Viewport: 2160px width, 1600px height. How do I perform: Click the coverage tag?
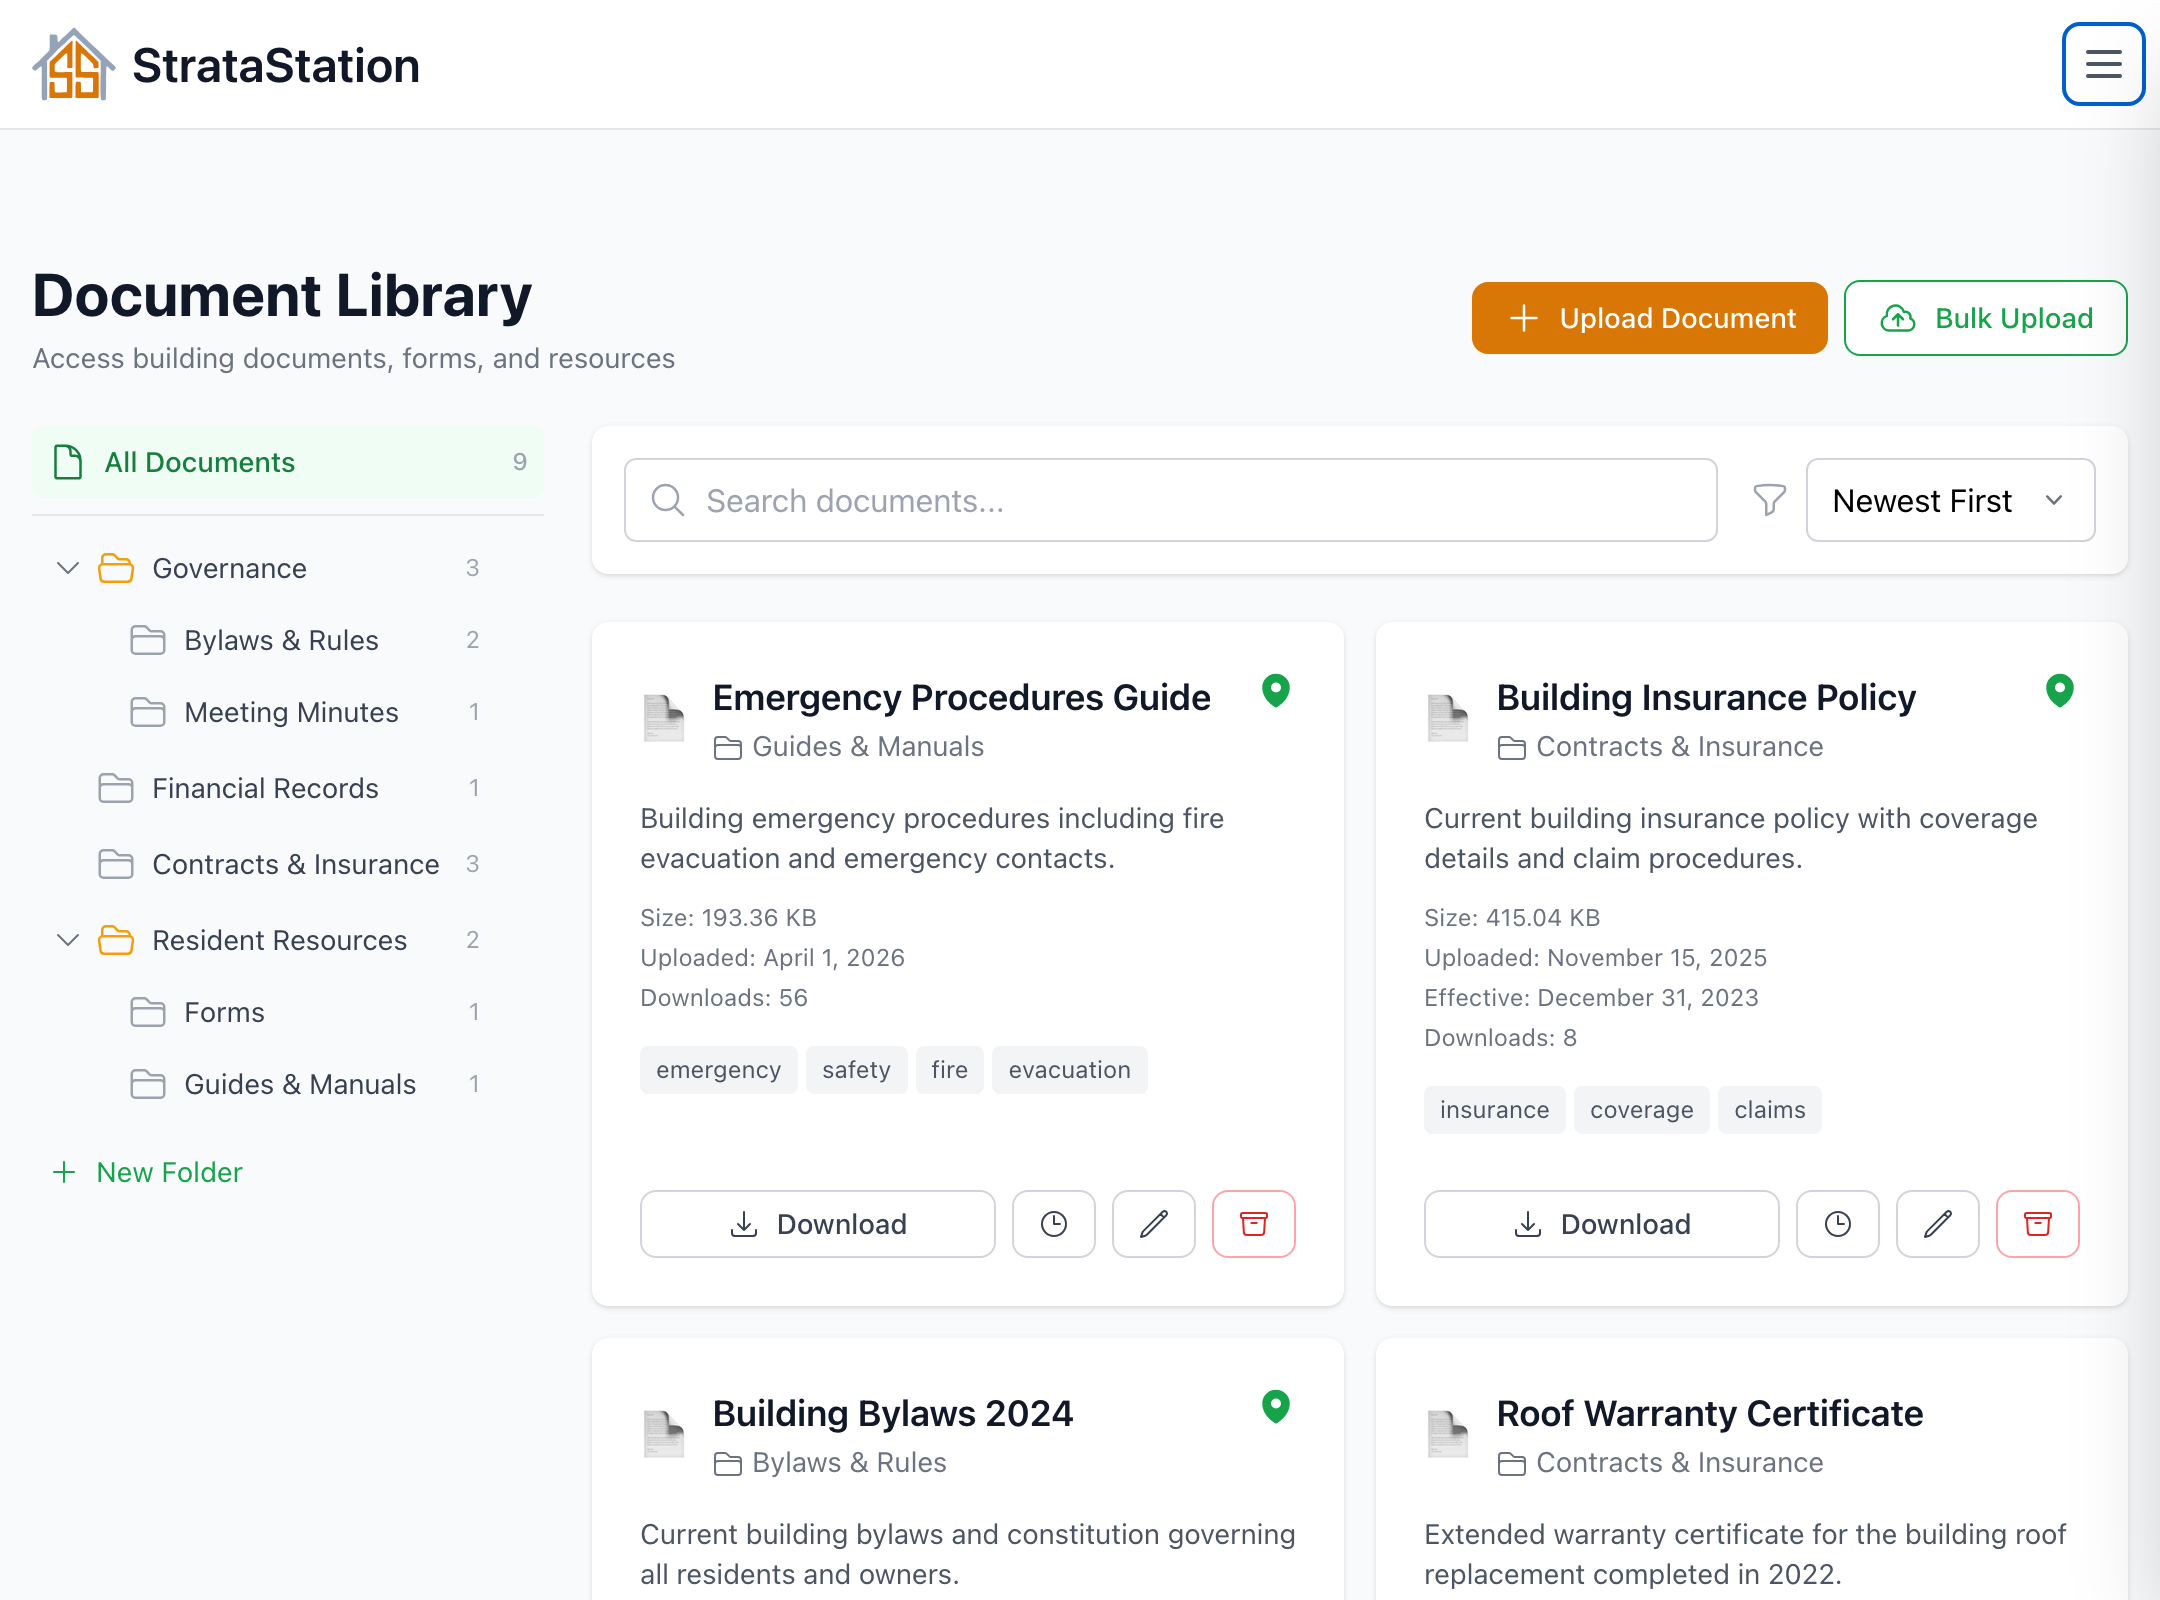tap(1642, 1110)
